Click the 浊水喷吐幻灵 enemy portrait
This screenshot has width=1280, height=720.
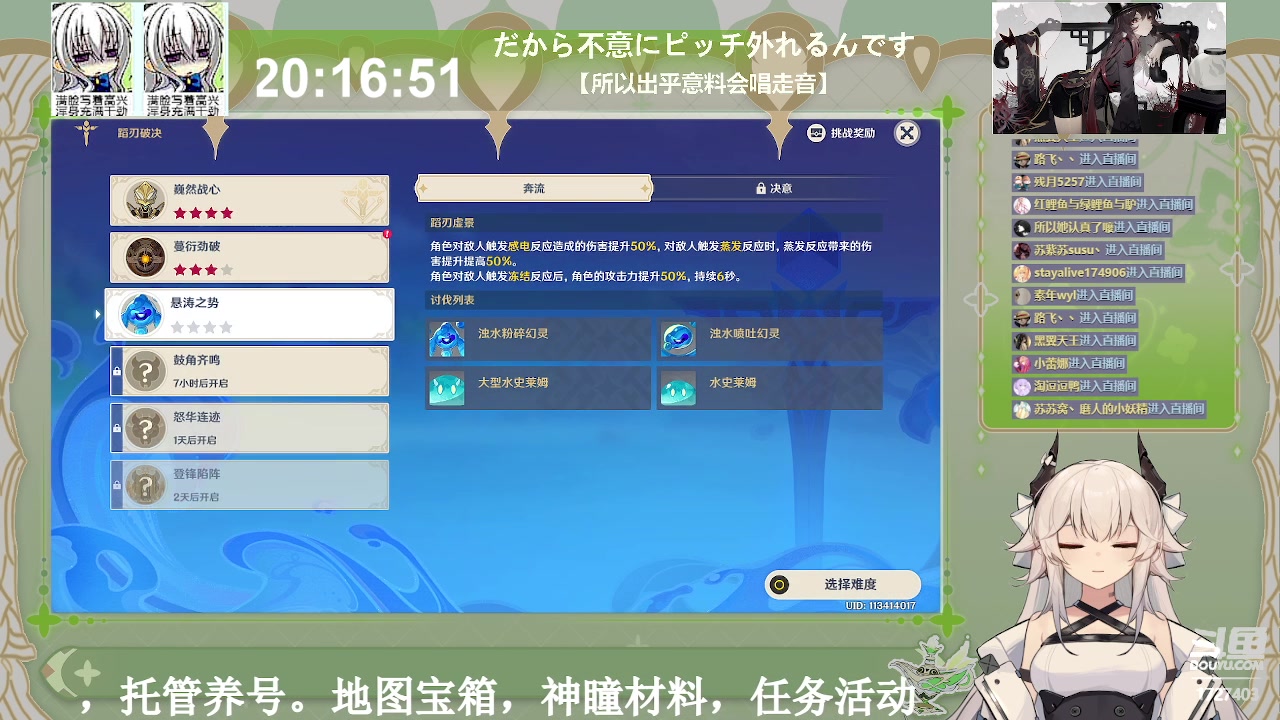pos(678,339)
